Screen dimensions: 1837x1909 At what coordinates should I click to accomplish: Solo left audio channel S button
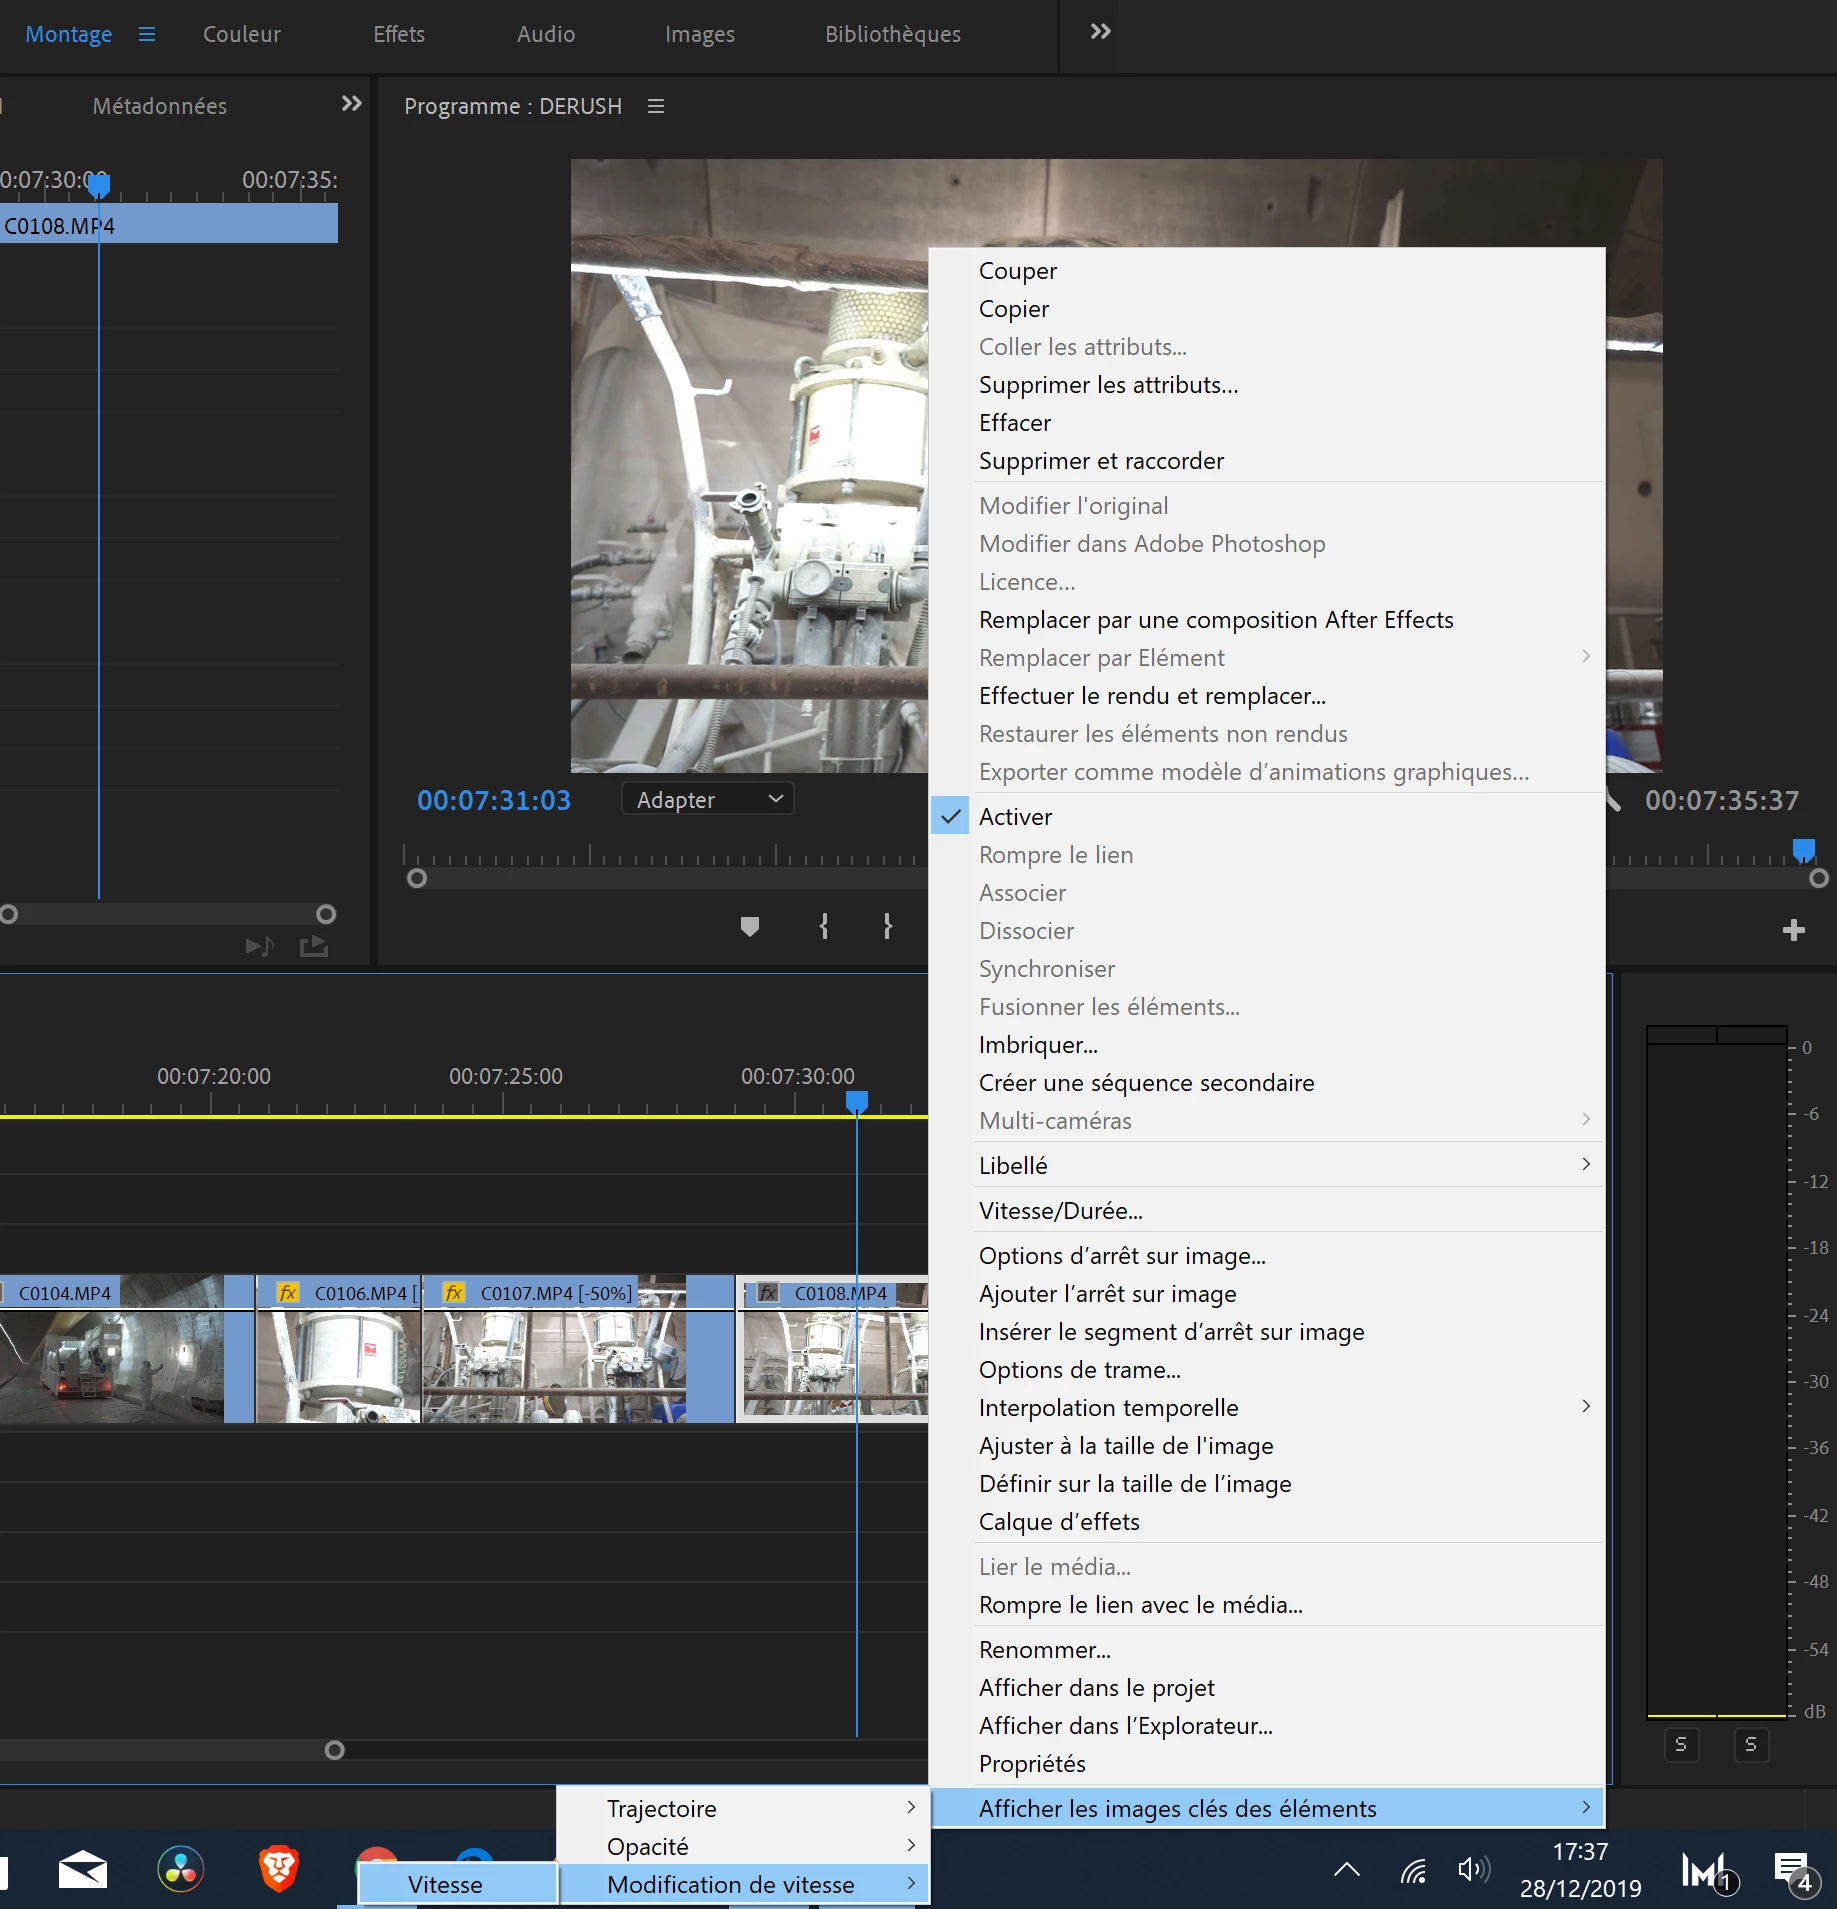[1681, 1745]
